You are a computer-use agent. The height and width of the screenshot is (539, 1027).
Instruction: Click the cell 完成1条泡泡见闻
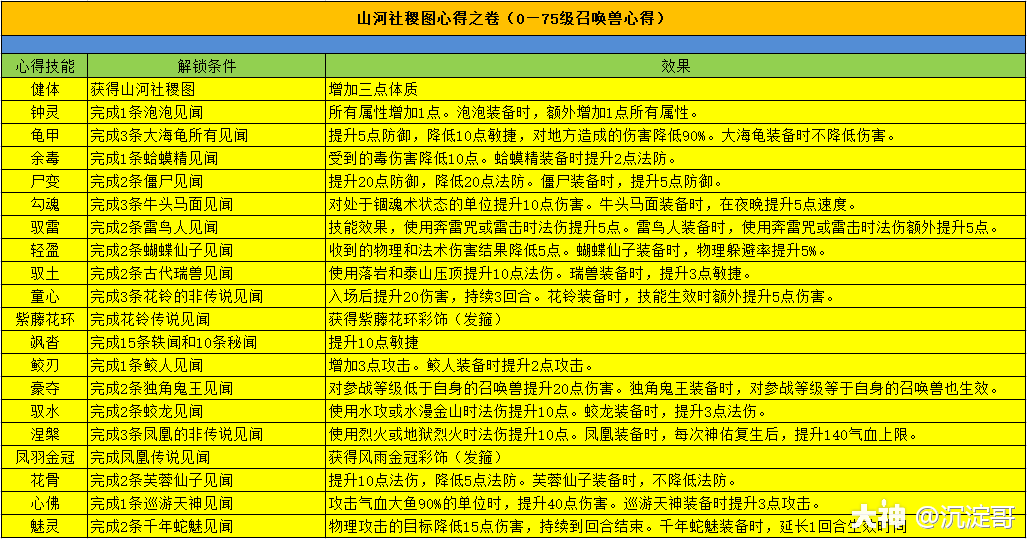pyautogui.click(x=206, y=112)
